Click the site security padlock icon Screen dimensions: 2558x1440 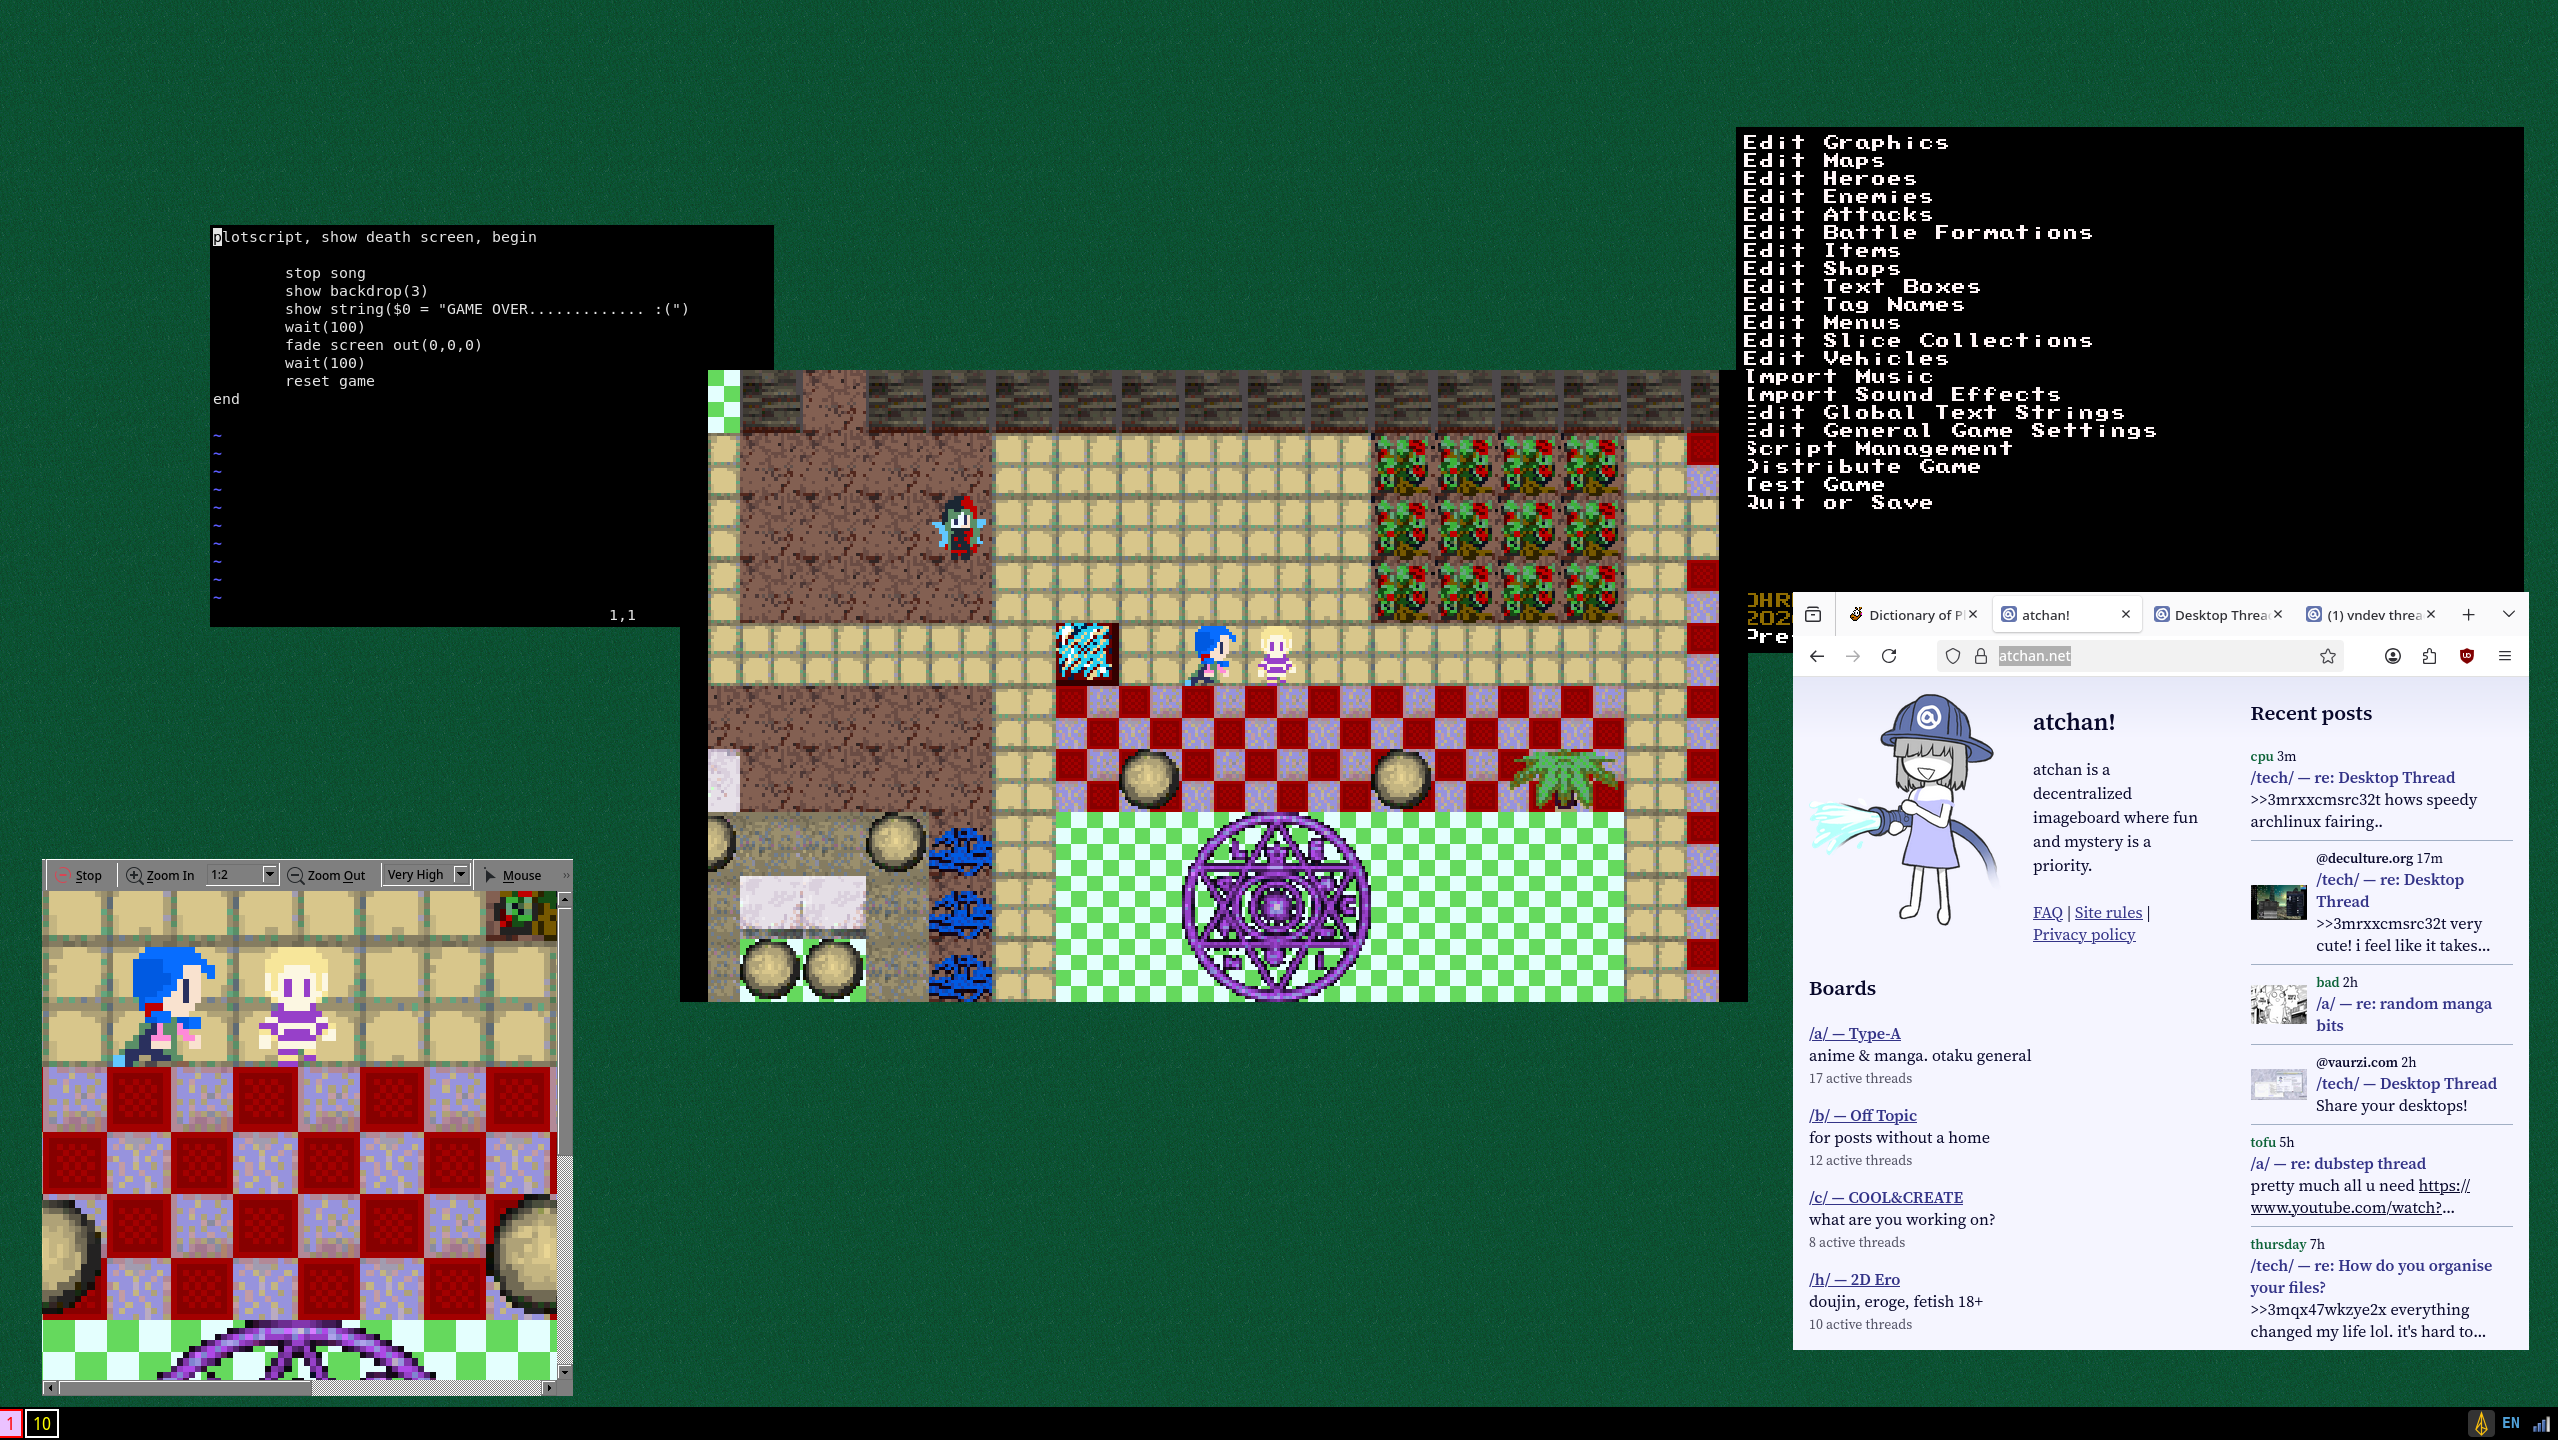pos(1980,656)
